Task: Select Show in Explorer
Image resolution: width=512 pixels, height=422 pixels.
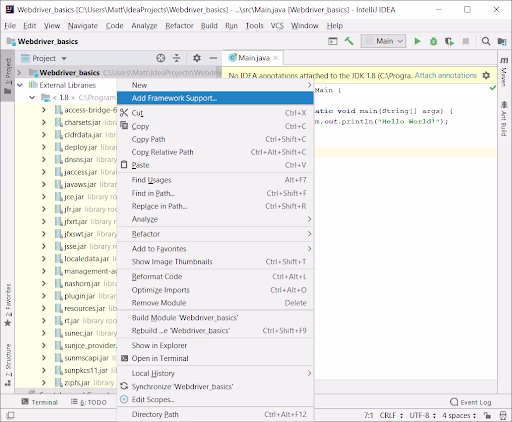Action: [215, 345]
